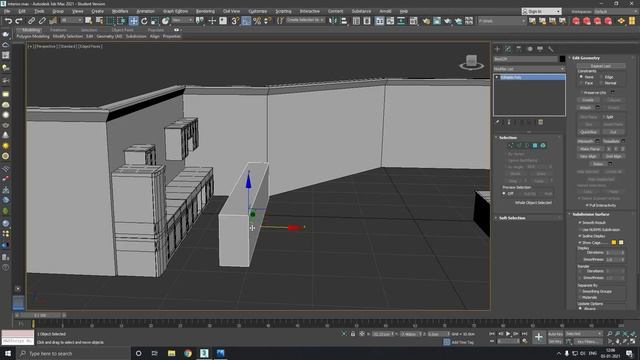Activate the Select Object tool
This screenshot has height=360, width=640.
coord(88,20)
